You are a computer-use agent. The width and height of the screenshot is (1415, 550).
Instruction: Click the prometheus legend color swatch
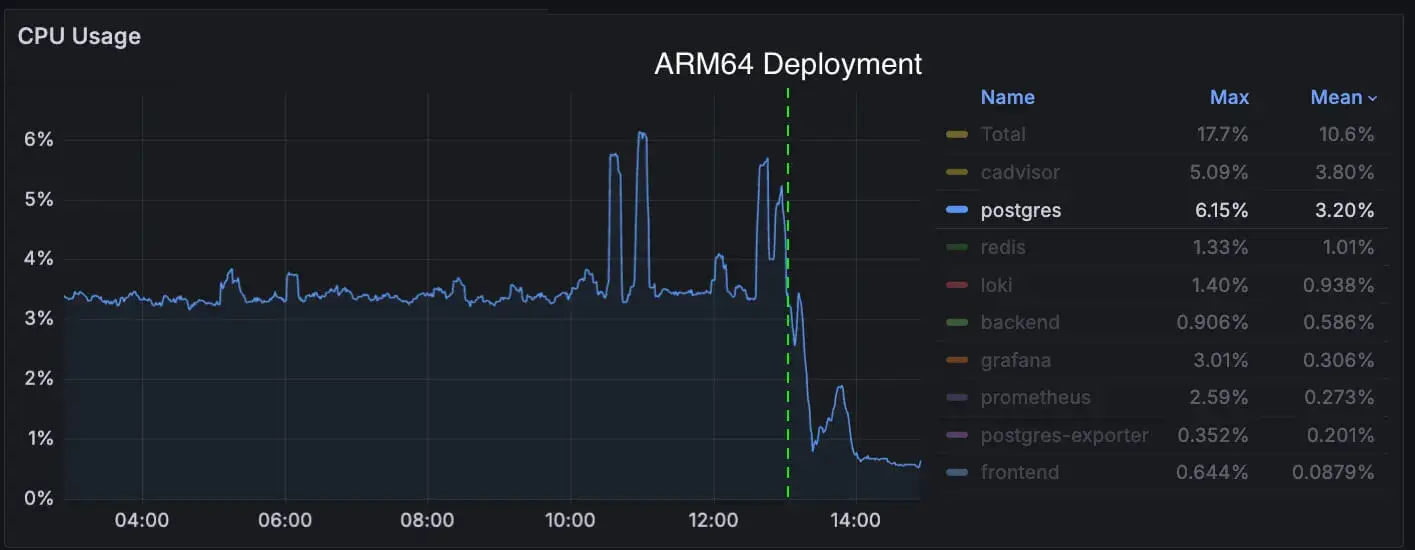pos(957,397)
